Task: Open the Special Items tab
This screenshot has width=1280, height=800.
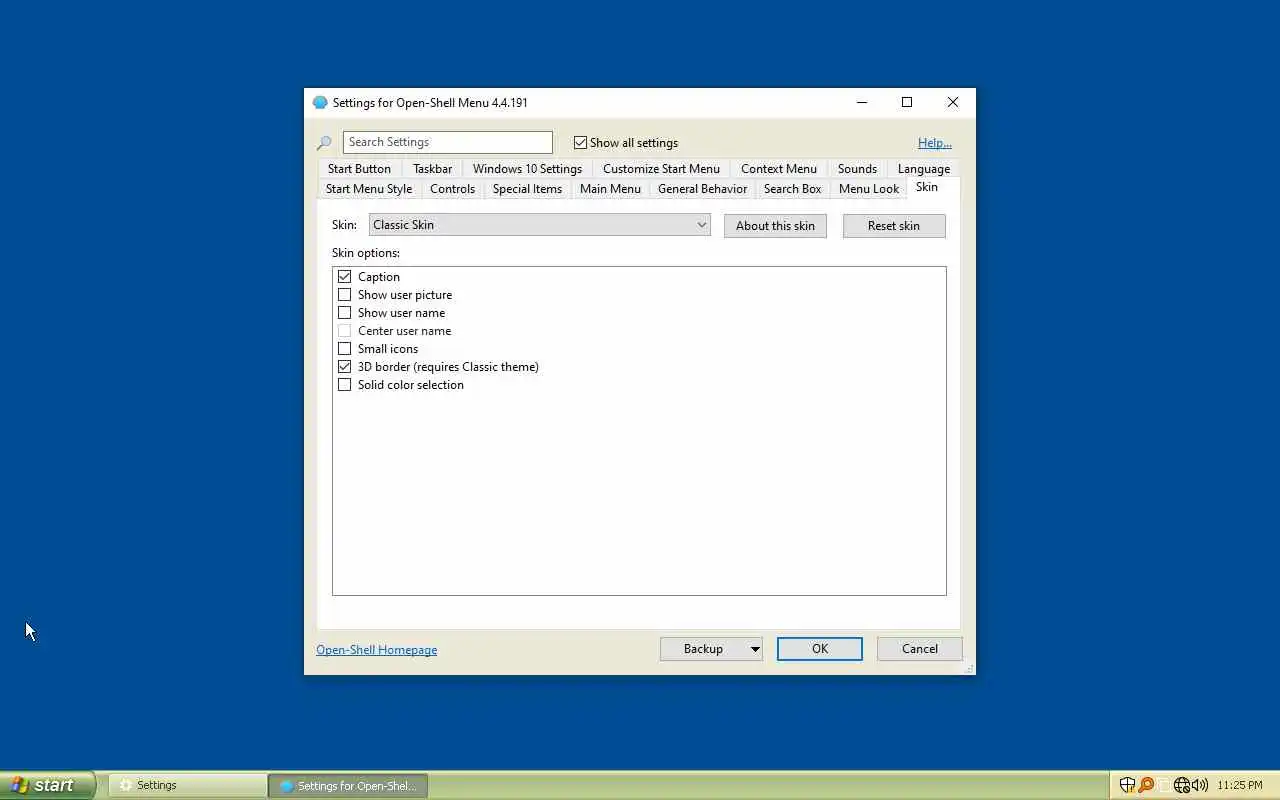Action: coord(527,188)
